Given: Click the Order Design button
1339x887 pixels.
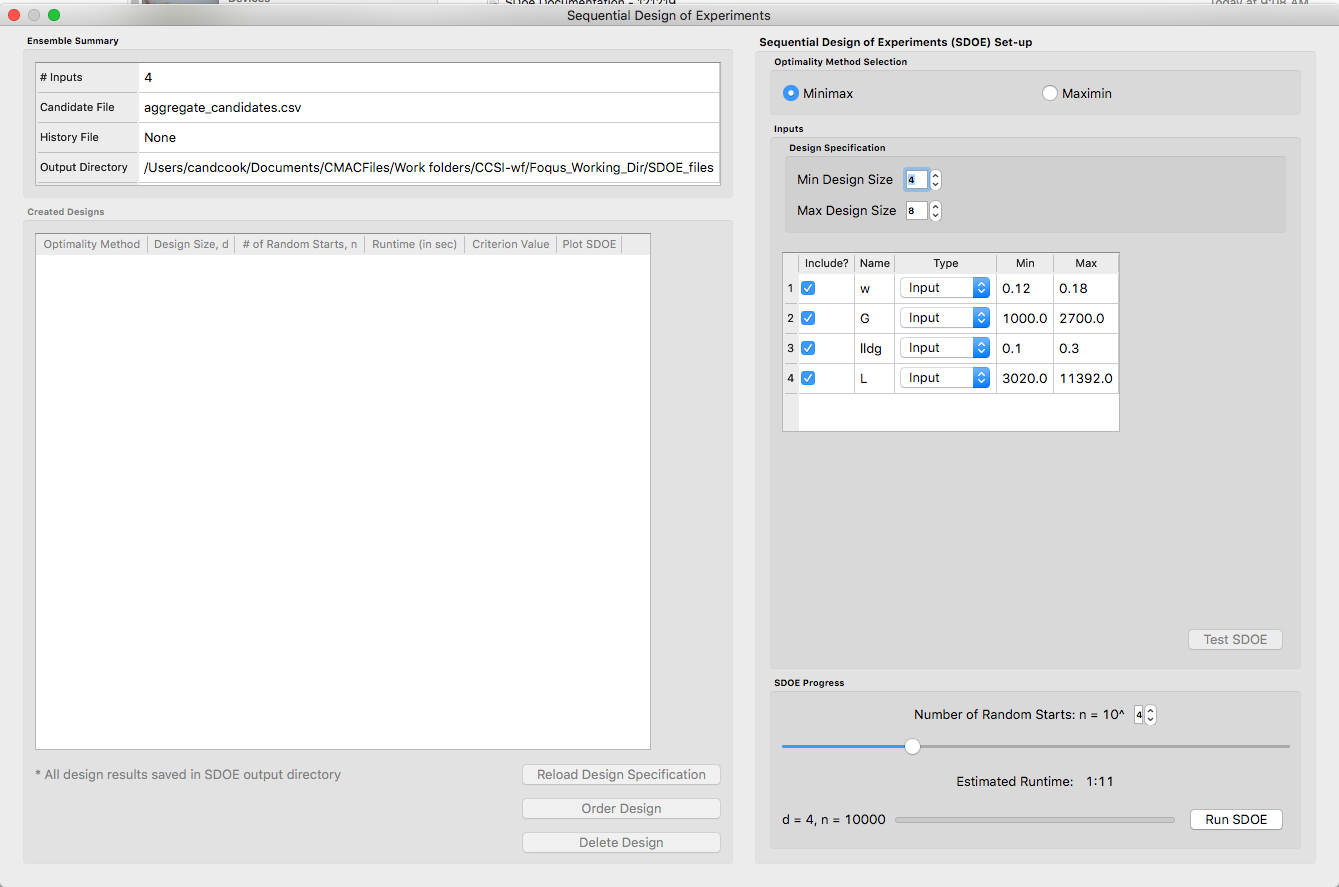Looking at the screenshot, I should [x=620, y=808].
